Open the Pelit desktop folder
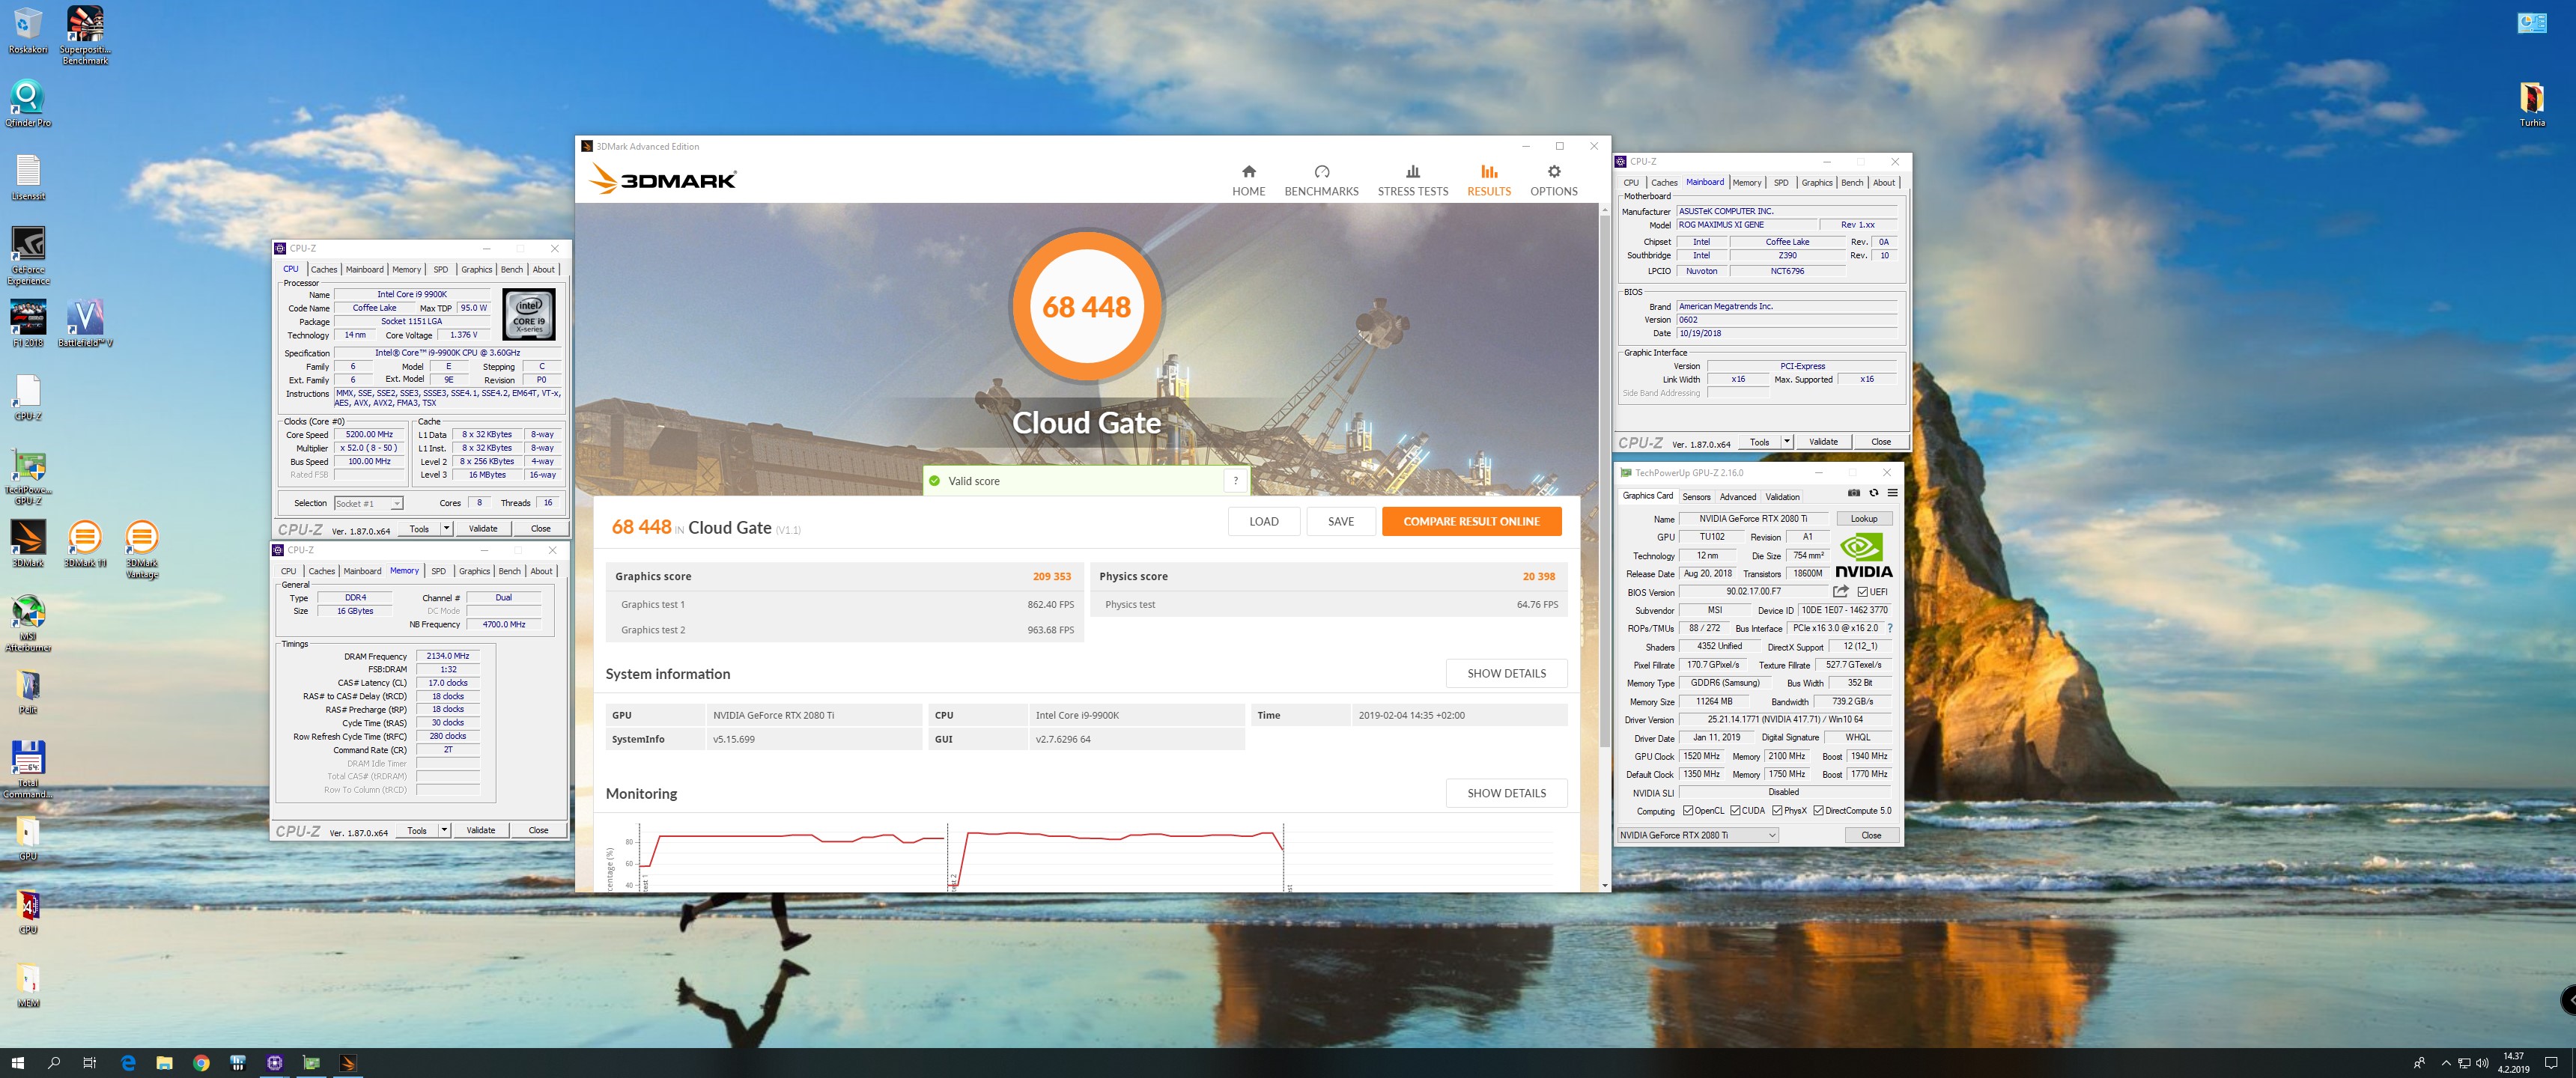Viewport: 2576px width, 1078px height. point(28,691)
